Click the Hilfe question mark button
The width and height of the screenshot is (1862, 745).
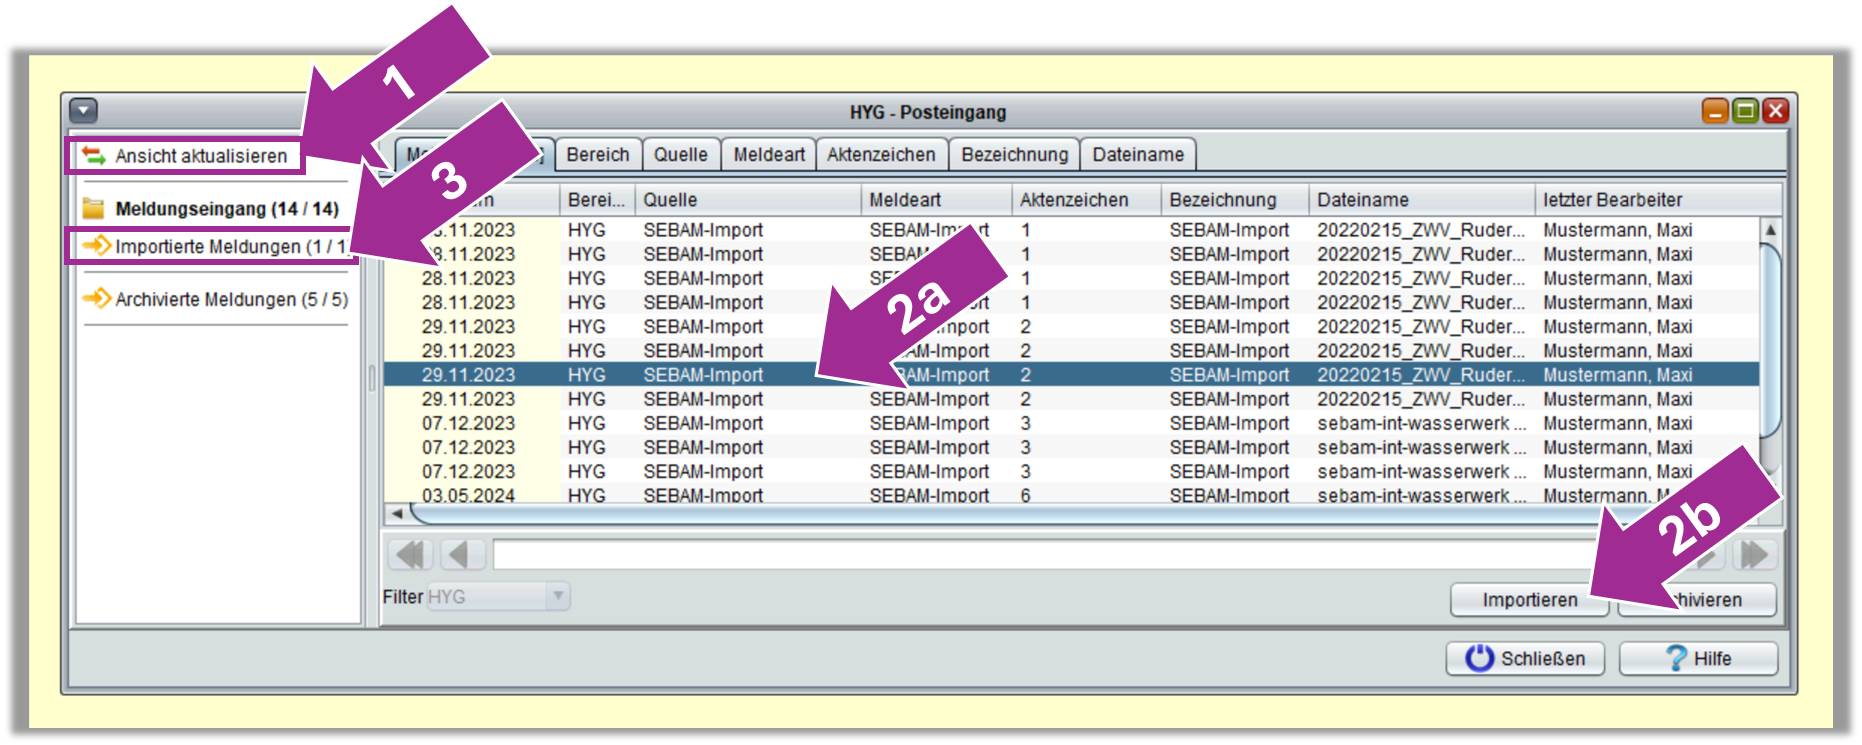tap(1698, 658)
